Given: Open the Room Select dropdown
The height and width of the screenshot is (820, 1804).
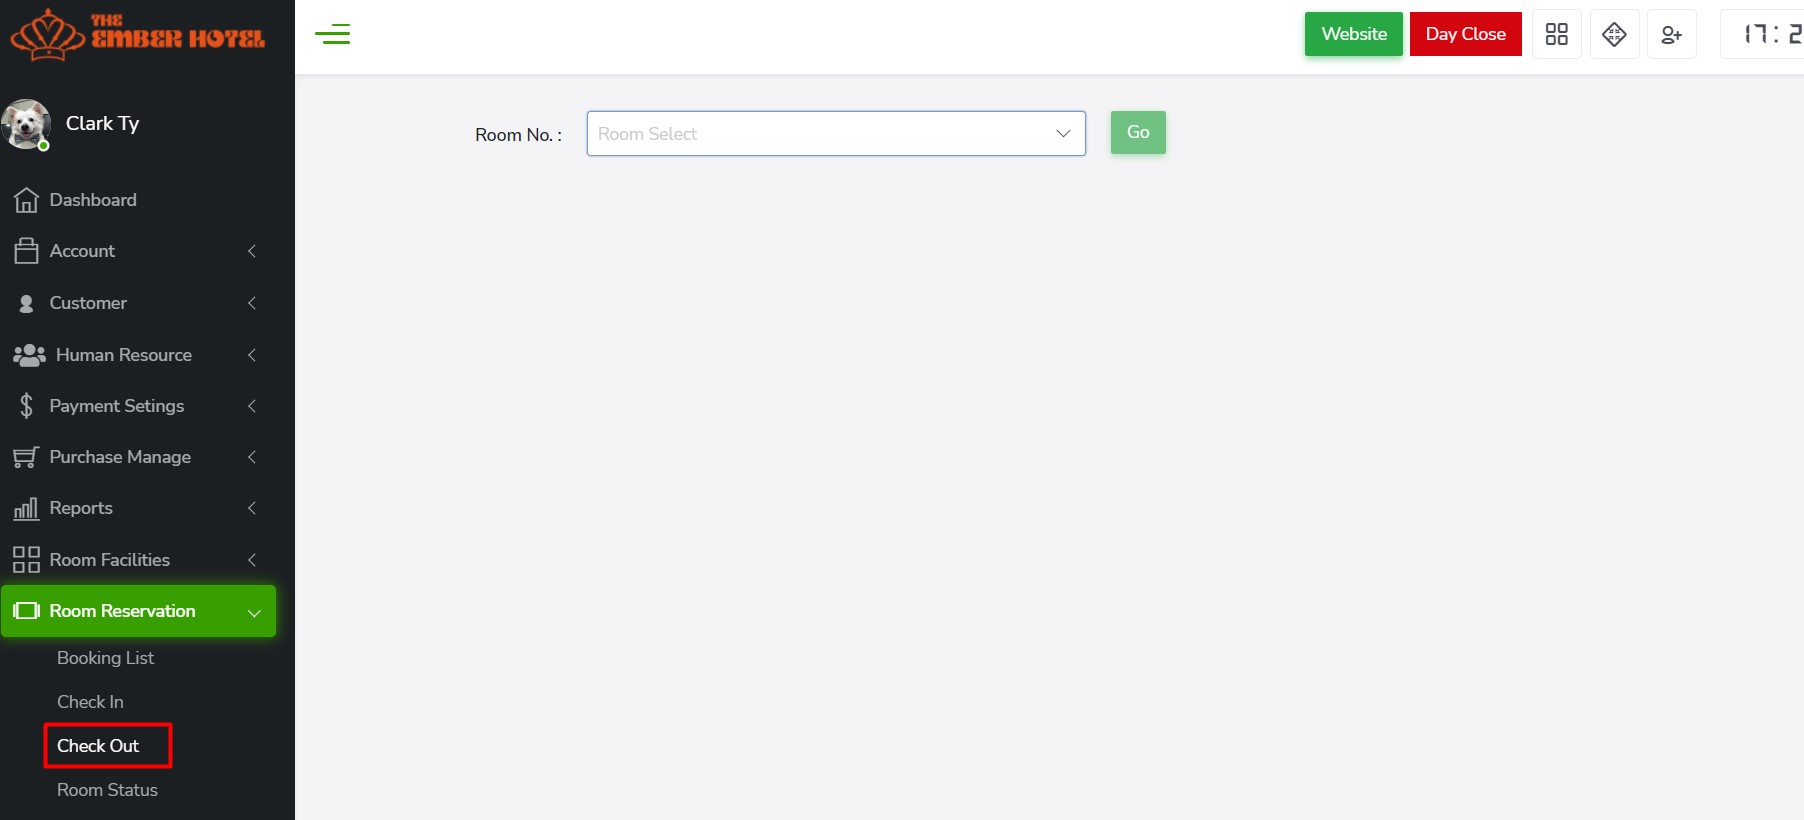Looking at the screenshot, I should 835,134.
